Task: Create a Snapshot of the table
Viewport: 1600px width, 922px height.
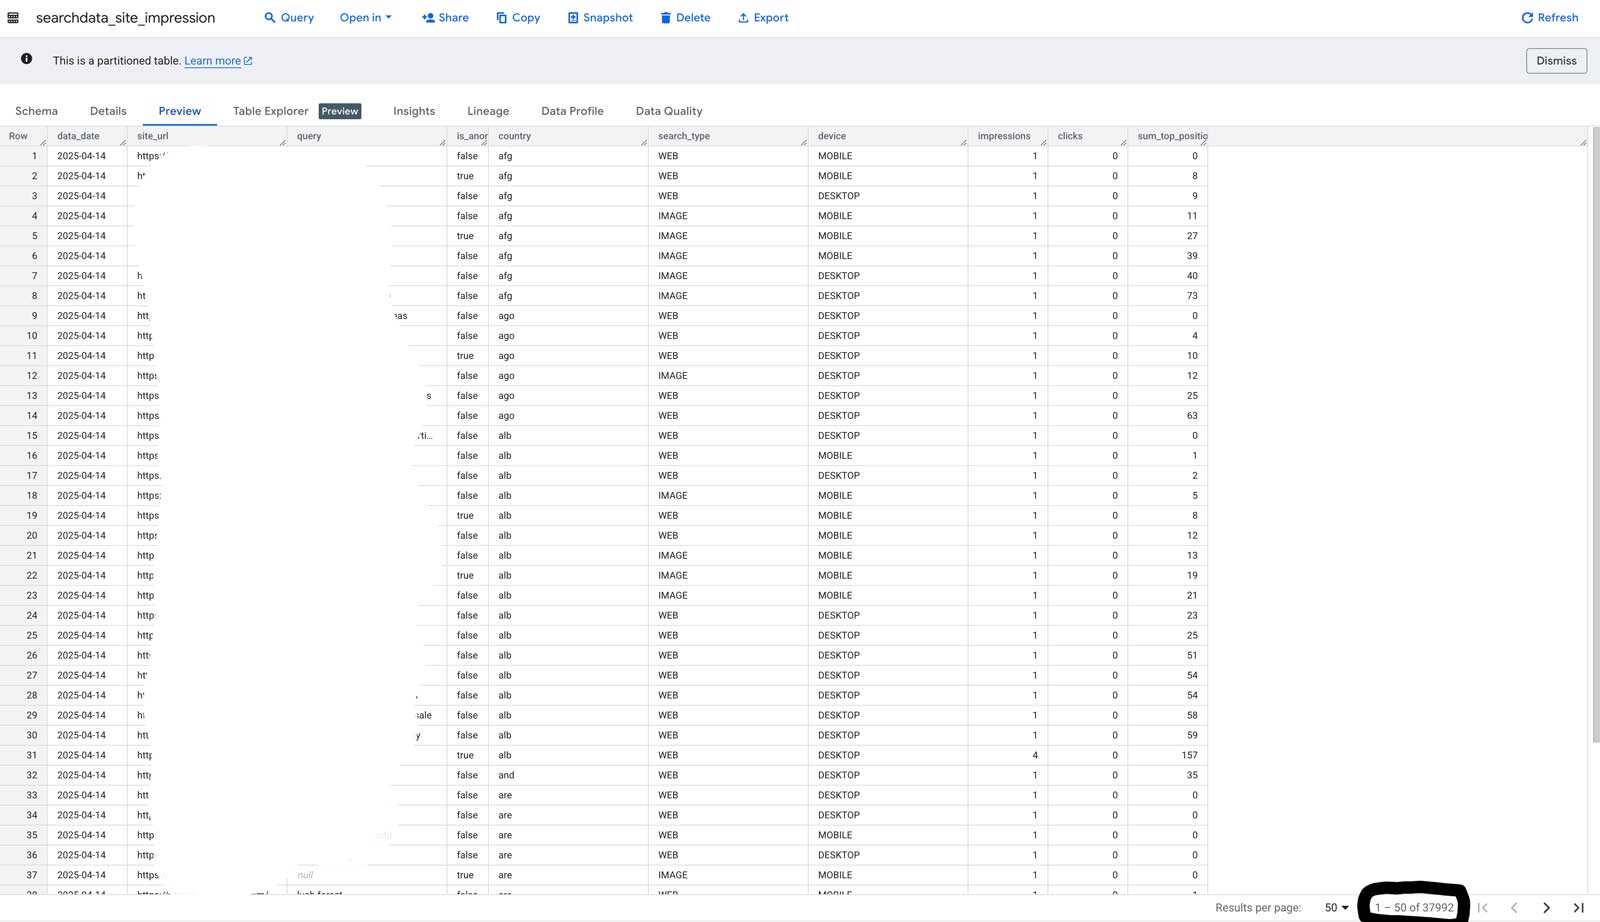Action: pyautogui.click(x=599, y=17)
